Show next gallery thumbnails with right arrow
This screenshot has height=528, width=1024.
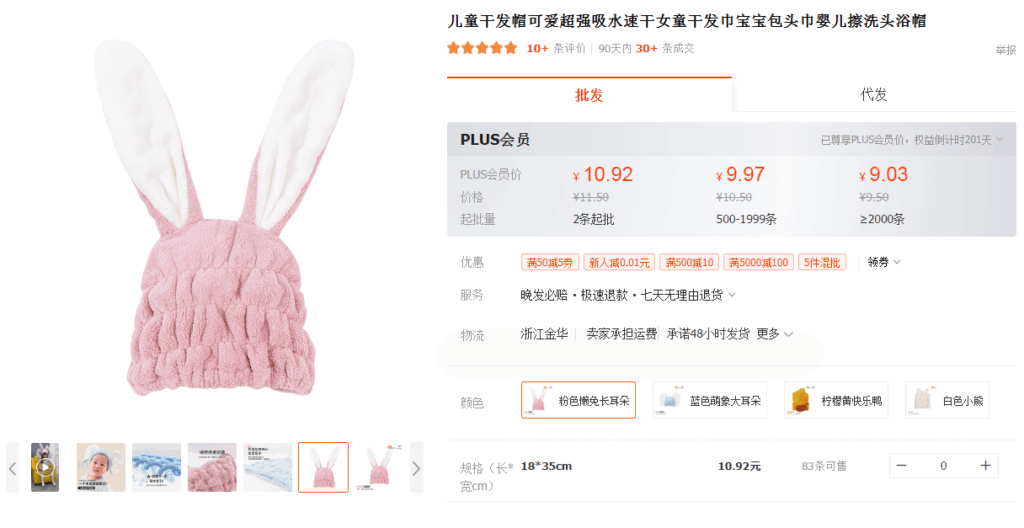417,468
